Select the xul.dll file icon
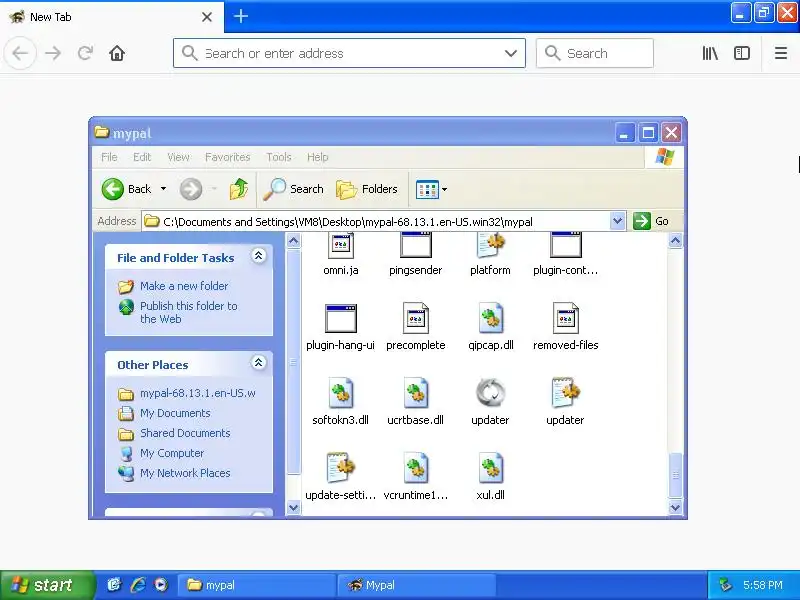Image resolution: width=800 pixels, height=600 pixels. 490,467
